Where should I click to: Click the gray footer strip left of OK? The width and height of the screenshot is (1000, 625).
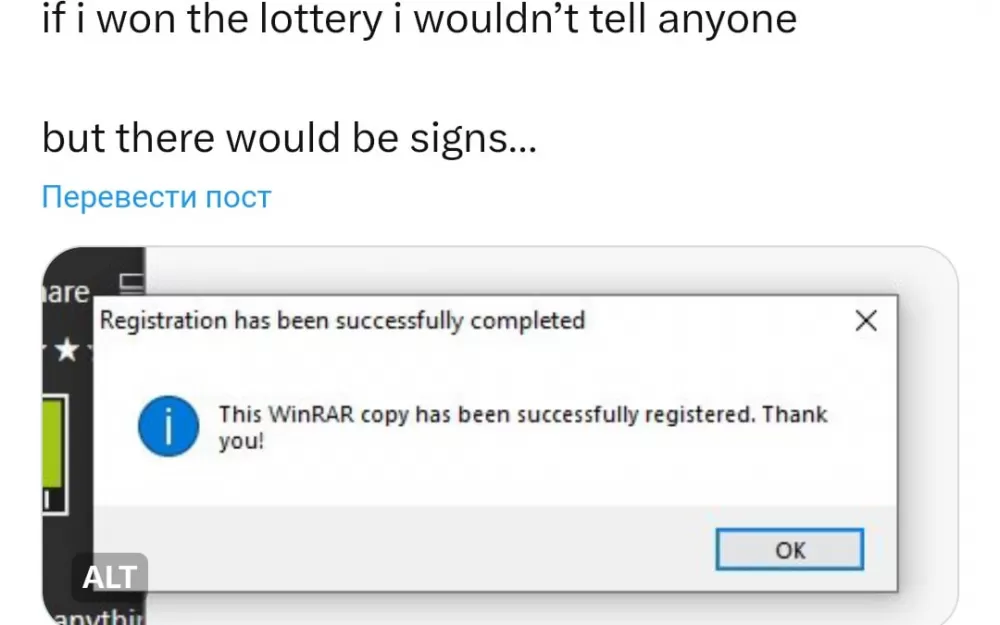pos(404,548)
